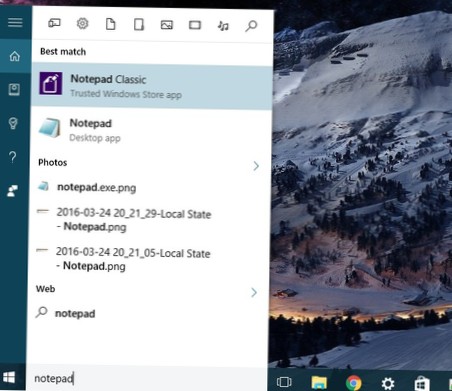The image size is (452, 391).
Task: Expand the Photos results section chevron
Action: click(x=256, y=166)
